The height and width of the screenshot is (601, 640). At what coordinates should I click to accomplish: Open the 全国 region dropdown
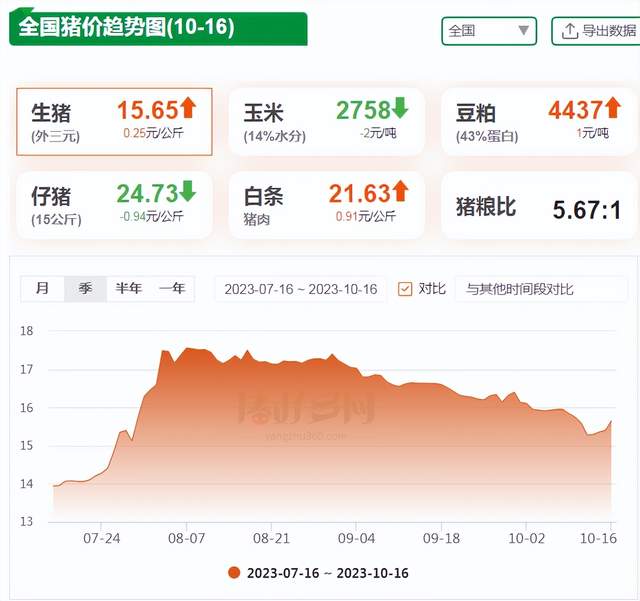point(489,31)
